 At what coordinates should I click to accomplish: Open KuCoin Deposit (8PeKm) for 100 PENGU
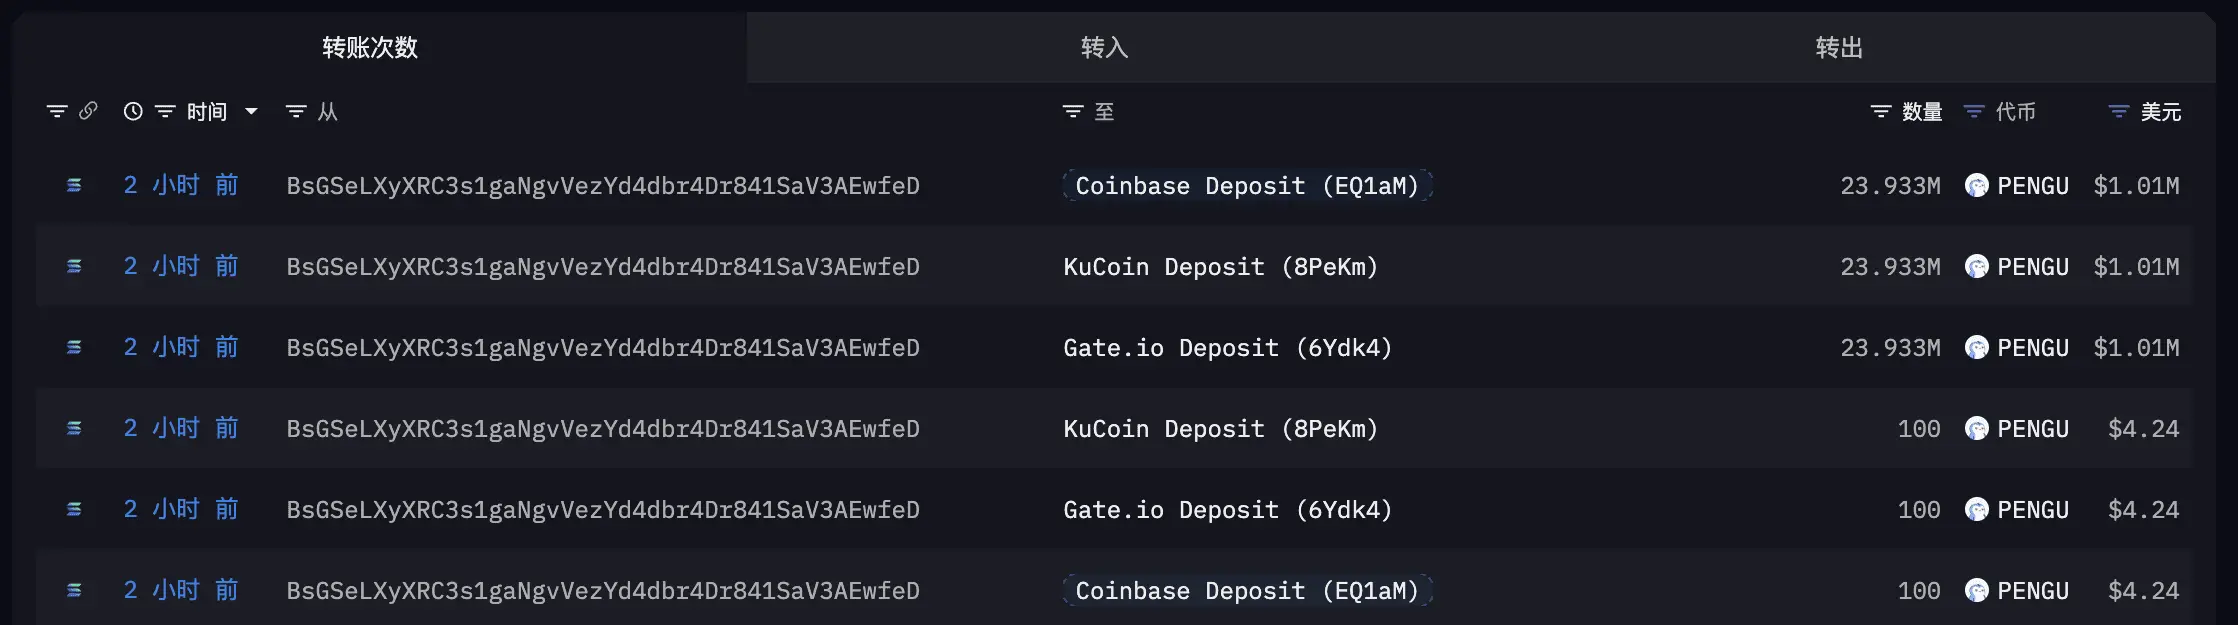(x=1221, y=429)
